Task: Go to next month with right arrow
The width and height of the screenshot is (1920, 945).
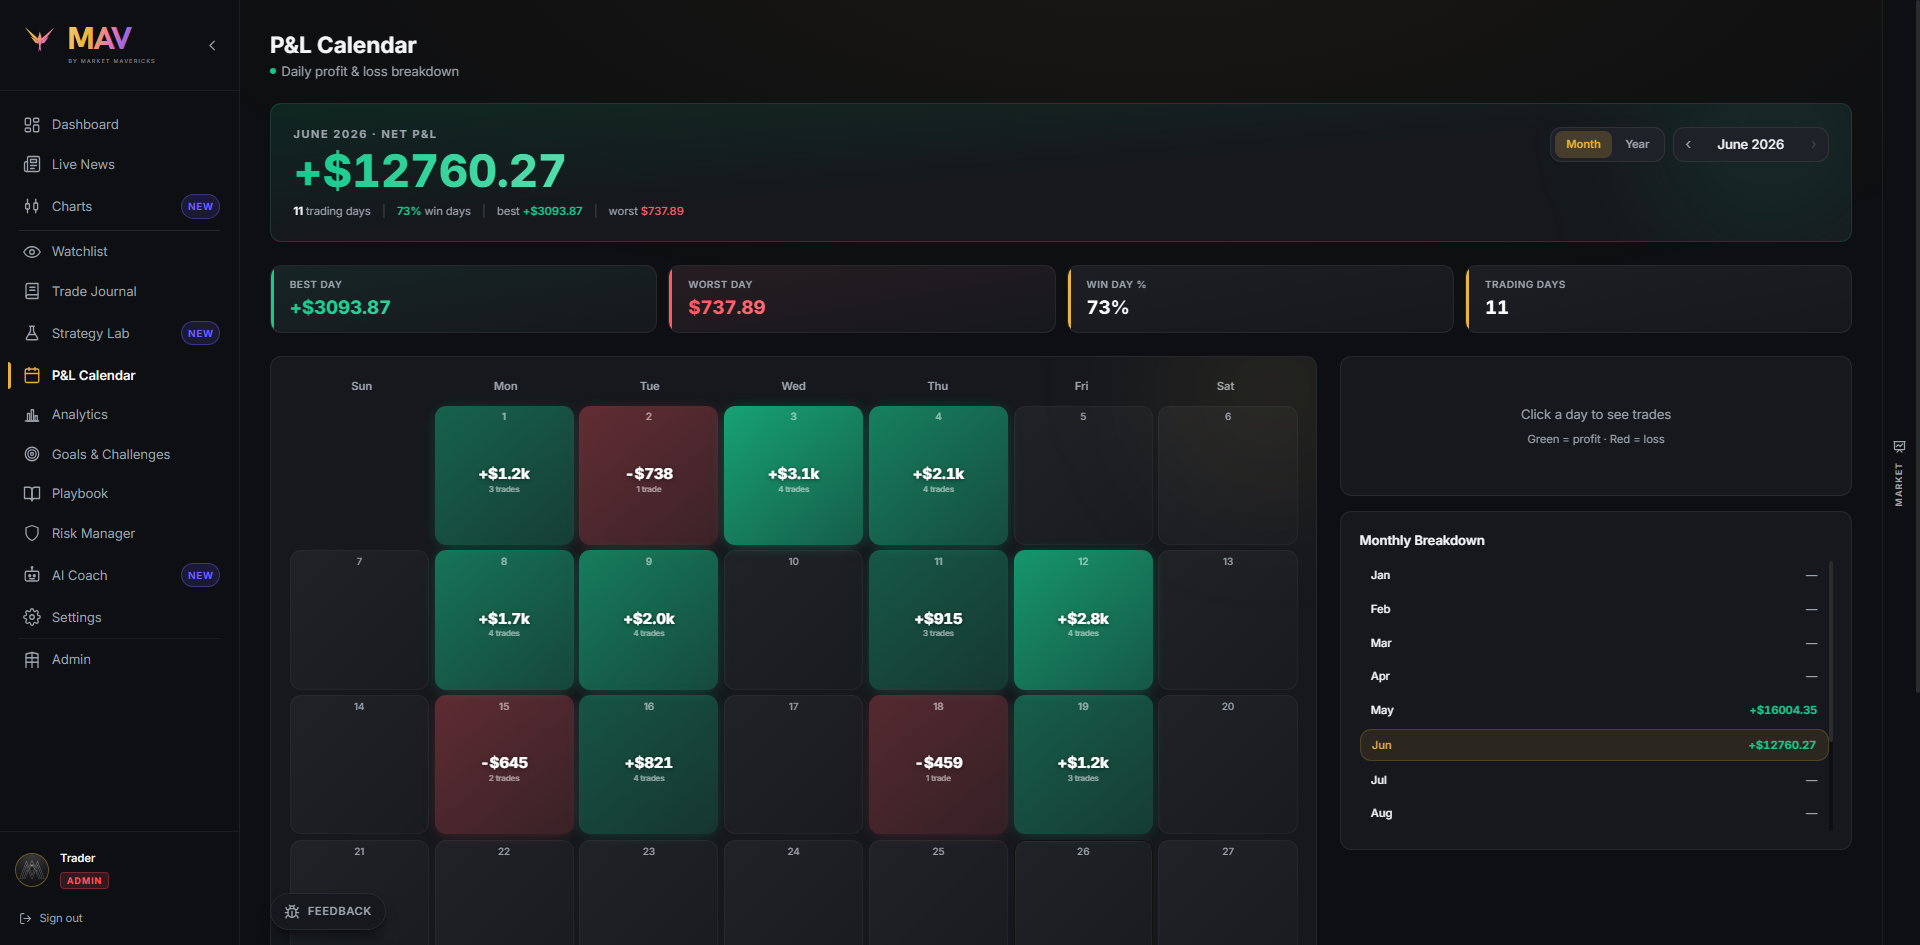Action: pos(1813,145)
